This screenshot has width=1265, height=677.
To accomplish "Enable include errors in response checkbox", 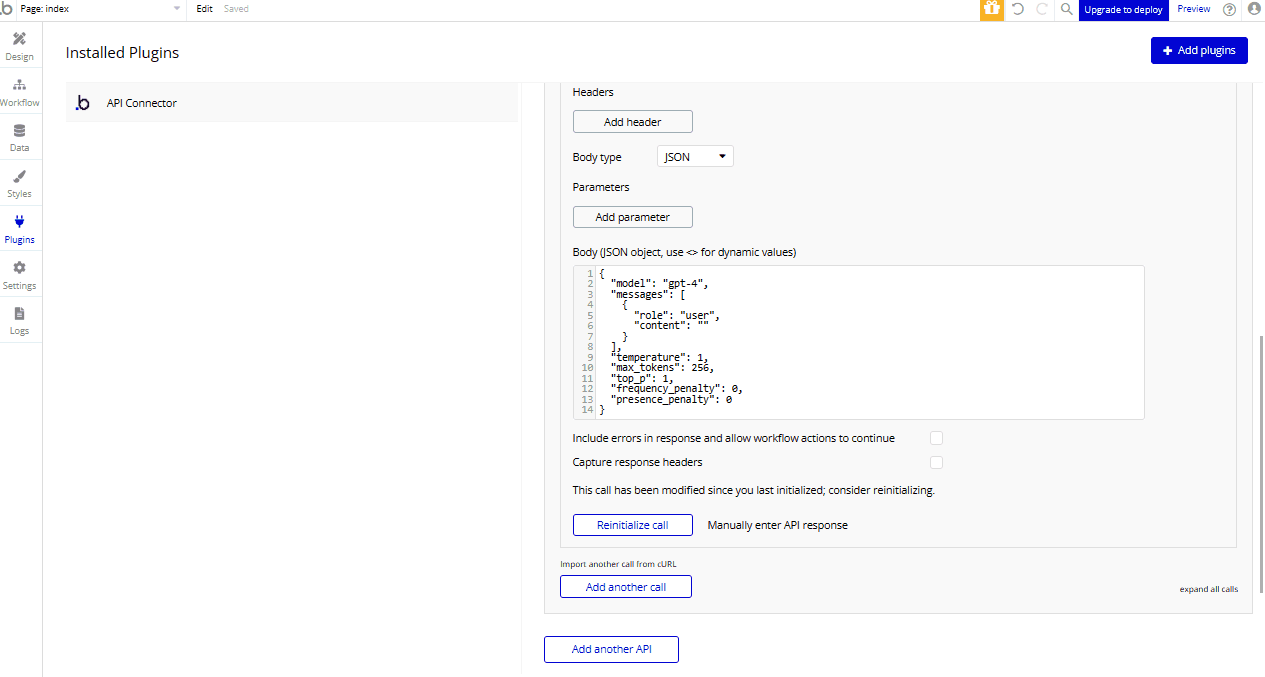I will [x=936, y=438].
